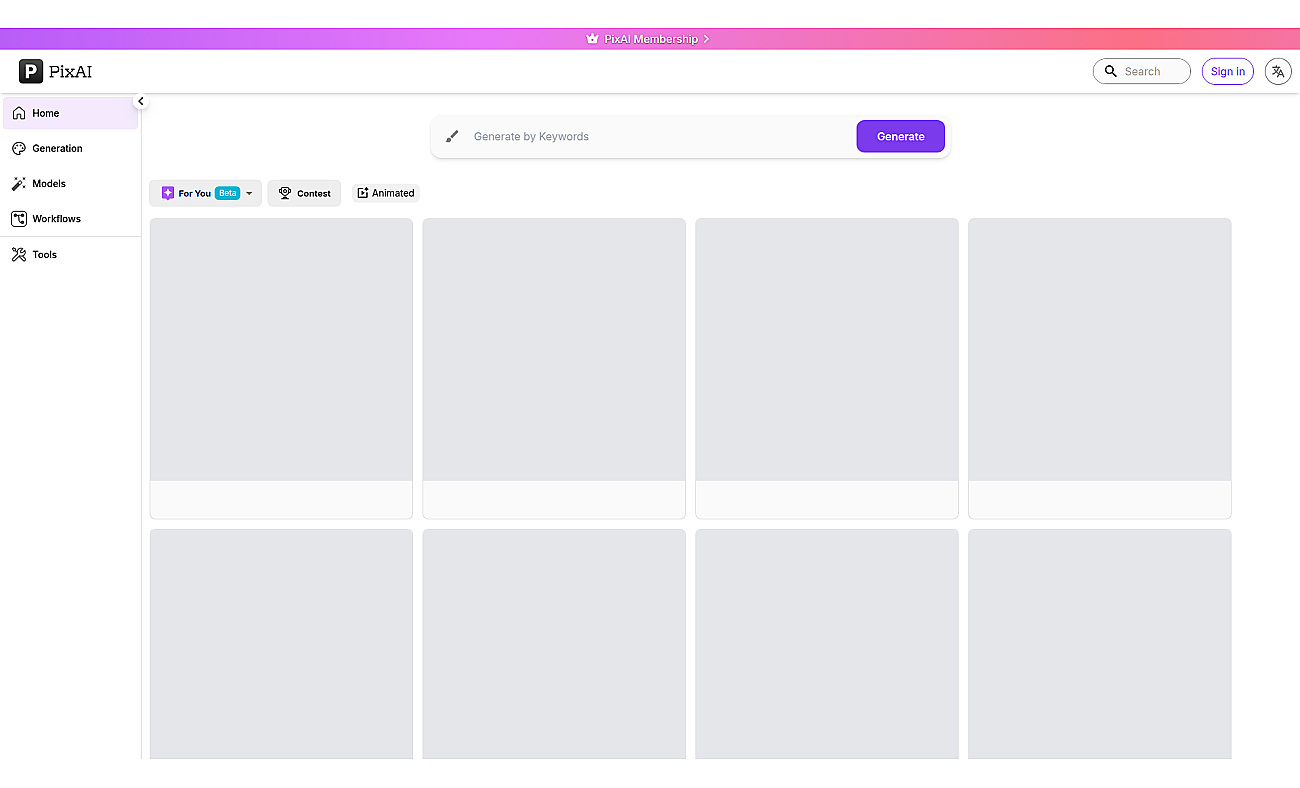Screen dimensions: 1300x788
Task: Click the chevron after PixAI Membership
Action: click(706, 39)
